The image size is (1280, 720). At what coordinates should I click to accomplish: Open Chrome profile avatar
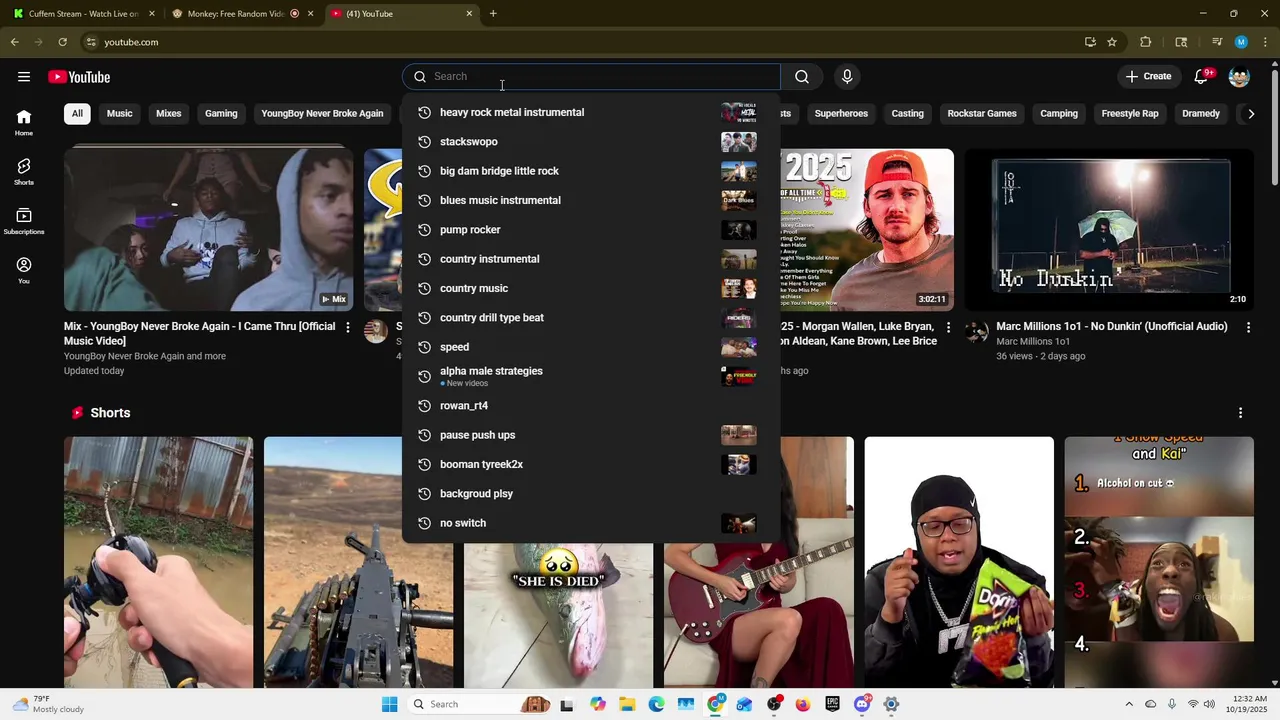coord(1241,42)
